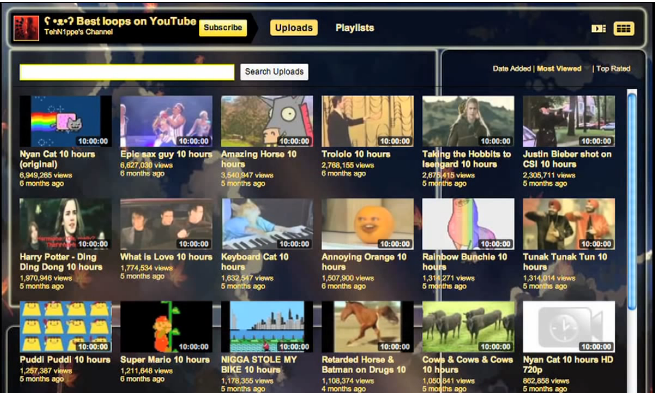The image size is (655, 393).
Task: Click title Justin Bieber shot on CSI
Action: [567, 159]
